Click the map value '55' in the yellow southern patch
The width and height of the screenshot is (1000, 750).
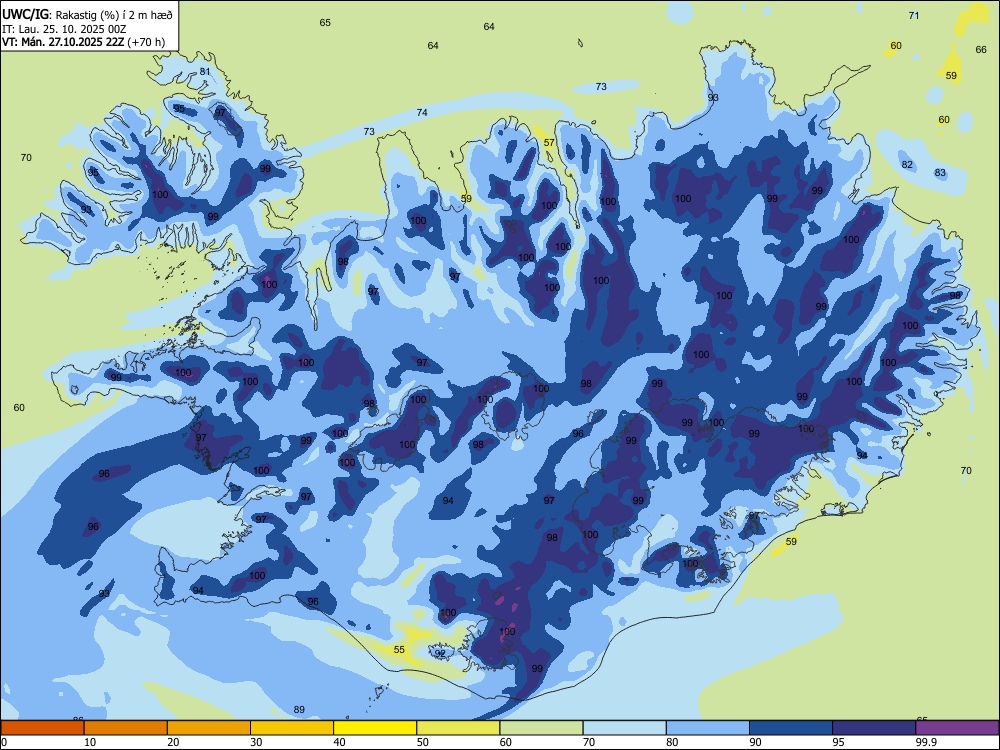[399, 650]
